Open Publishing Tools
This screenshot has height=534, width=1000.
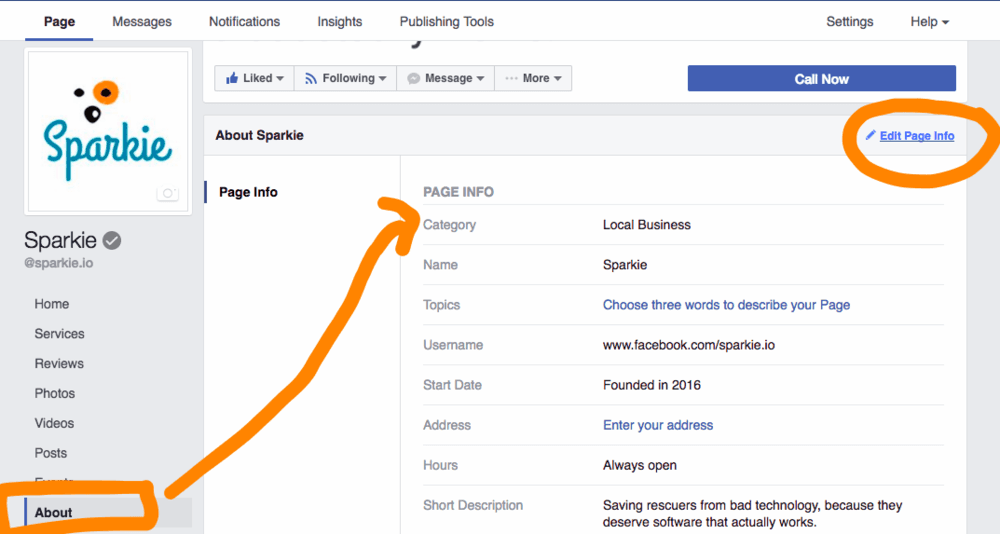446,21
